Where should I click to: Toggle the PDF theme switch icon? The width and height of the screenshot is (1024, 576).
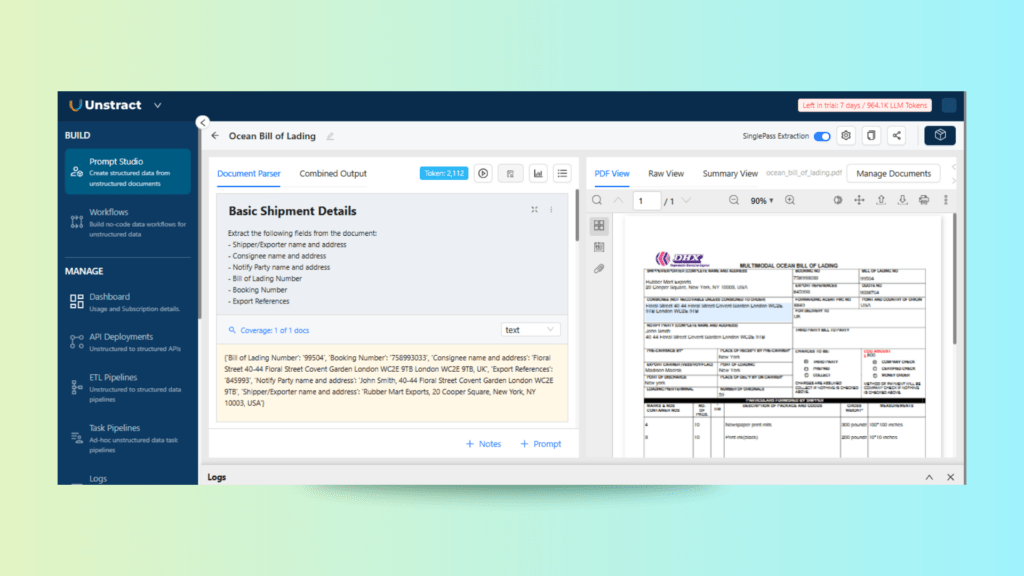click(838, 201)
